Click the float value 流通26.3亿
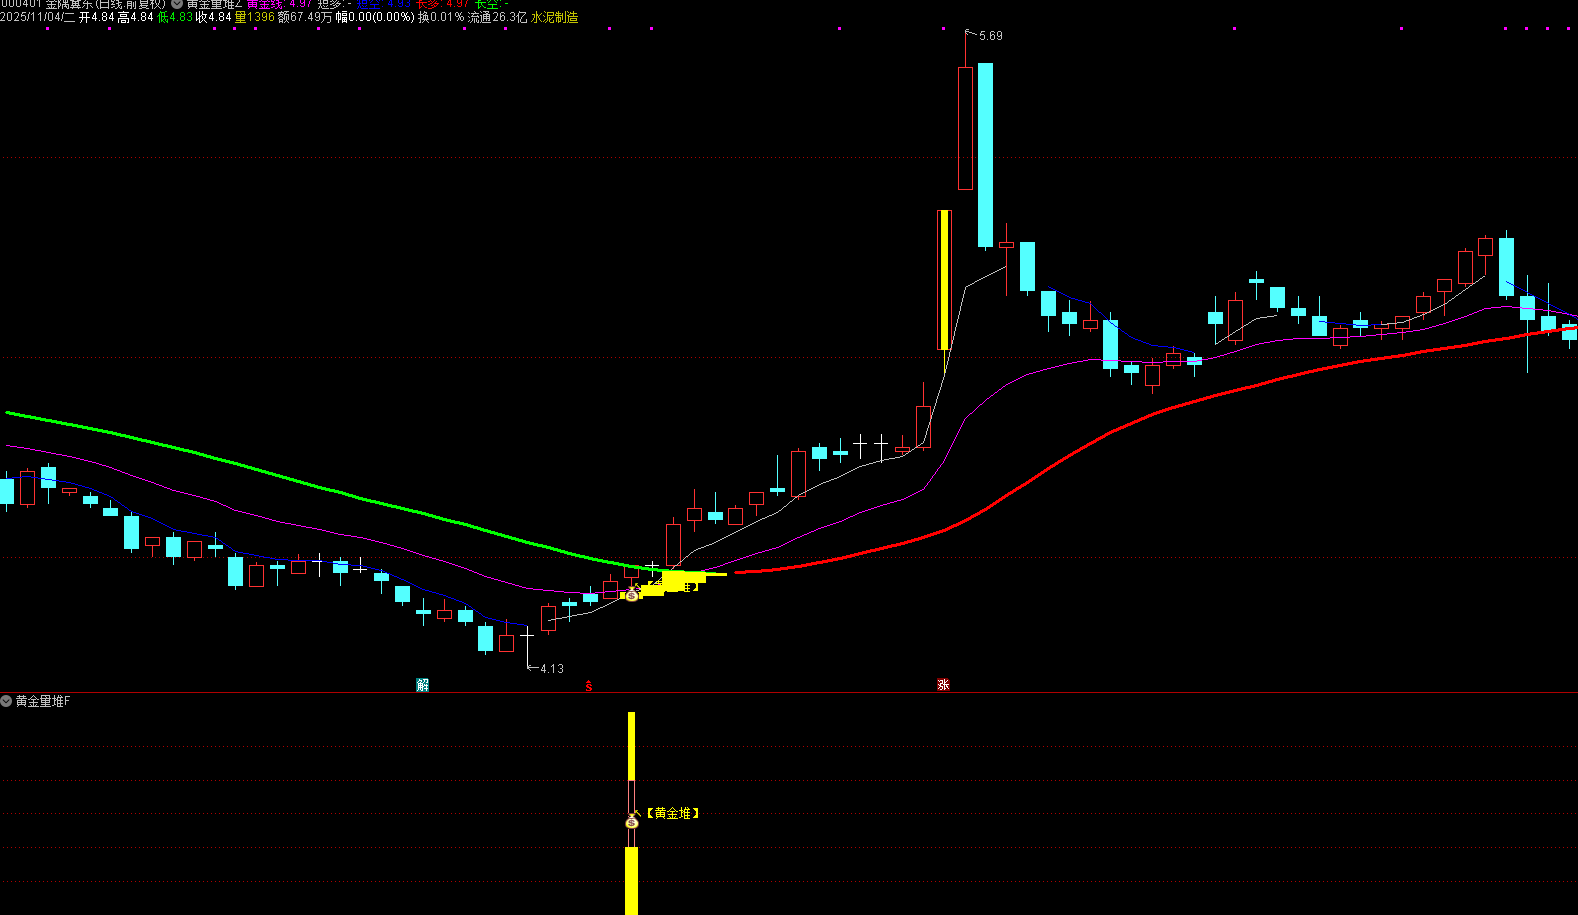The height and width of the screenshot is (915, 1578). [x=497, y=17]
